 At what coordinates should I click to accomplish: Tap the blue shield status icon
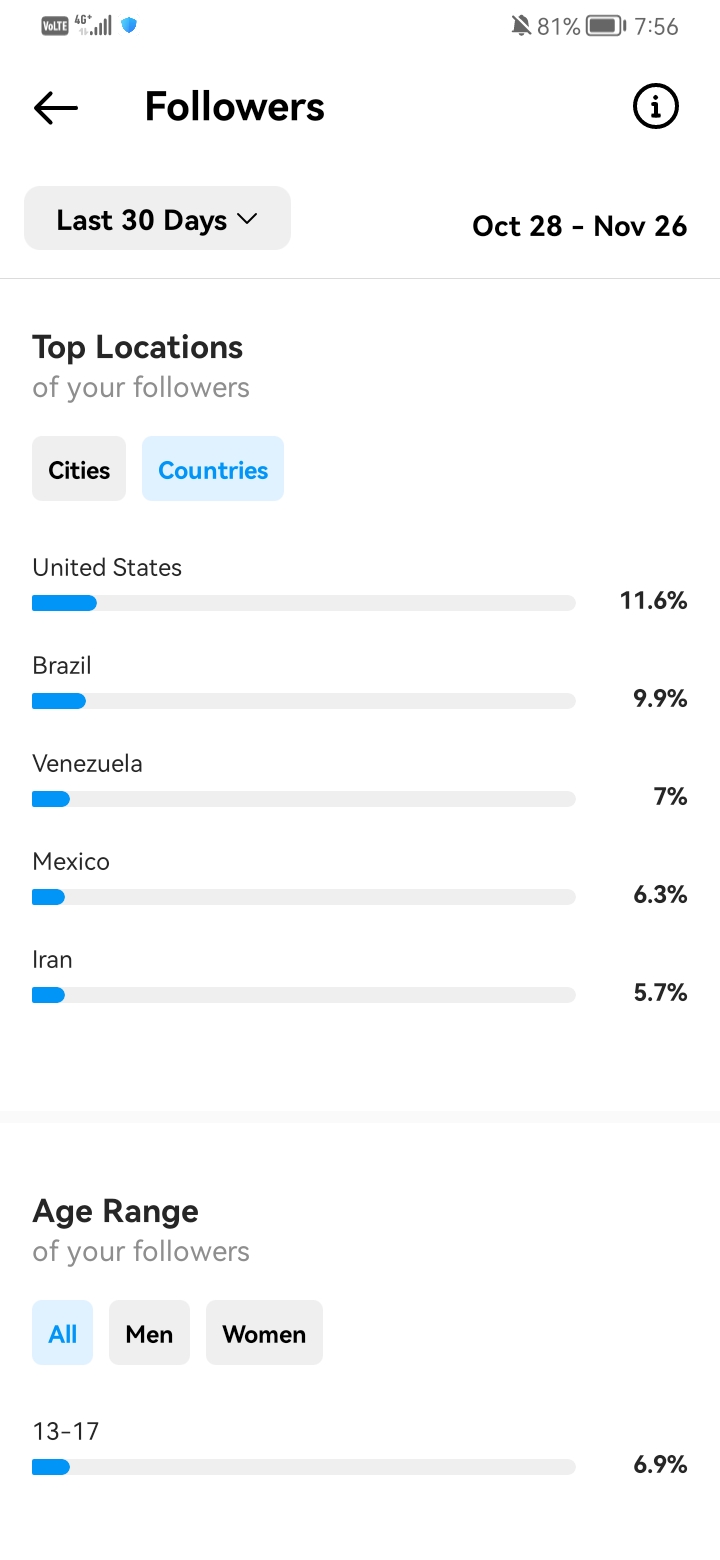coord(129,25)
